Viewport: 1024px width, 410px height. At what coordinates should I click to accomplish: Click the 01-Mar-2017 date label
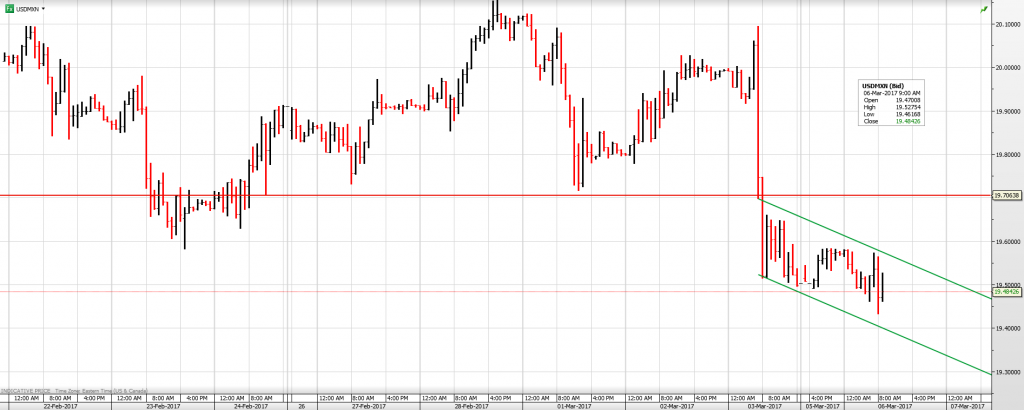click(x=574, y=405)
